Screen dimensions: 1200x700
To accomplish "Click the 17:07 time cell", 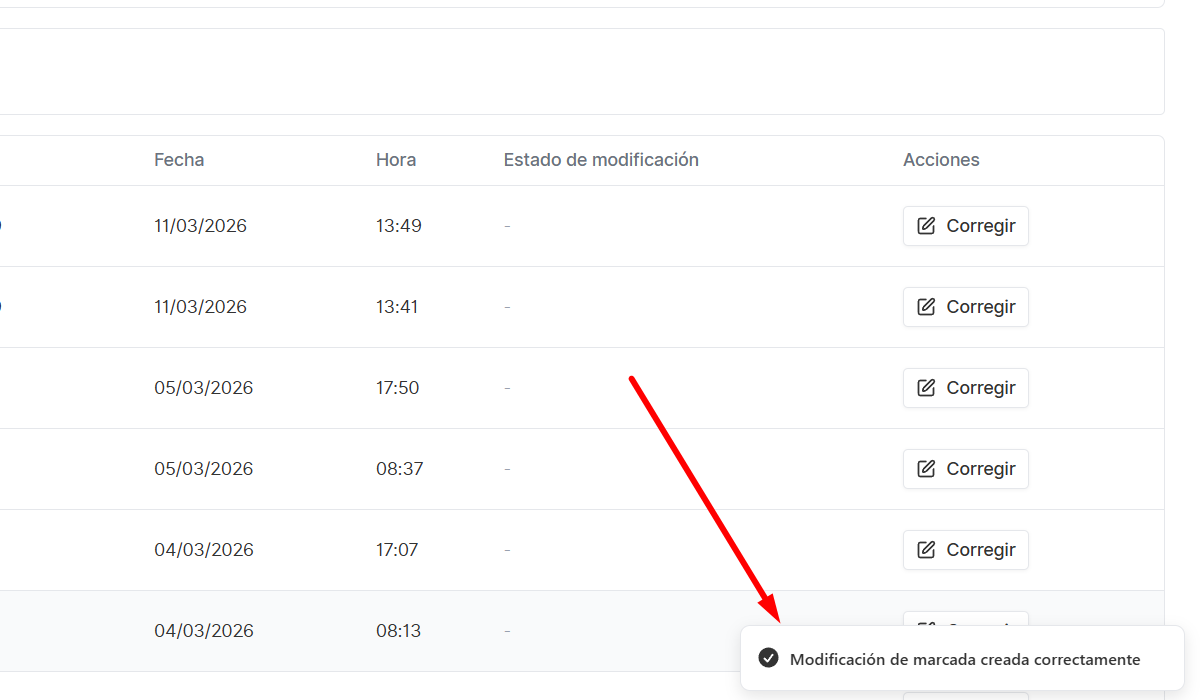I will pyautogui.click(x=397, y=550).
